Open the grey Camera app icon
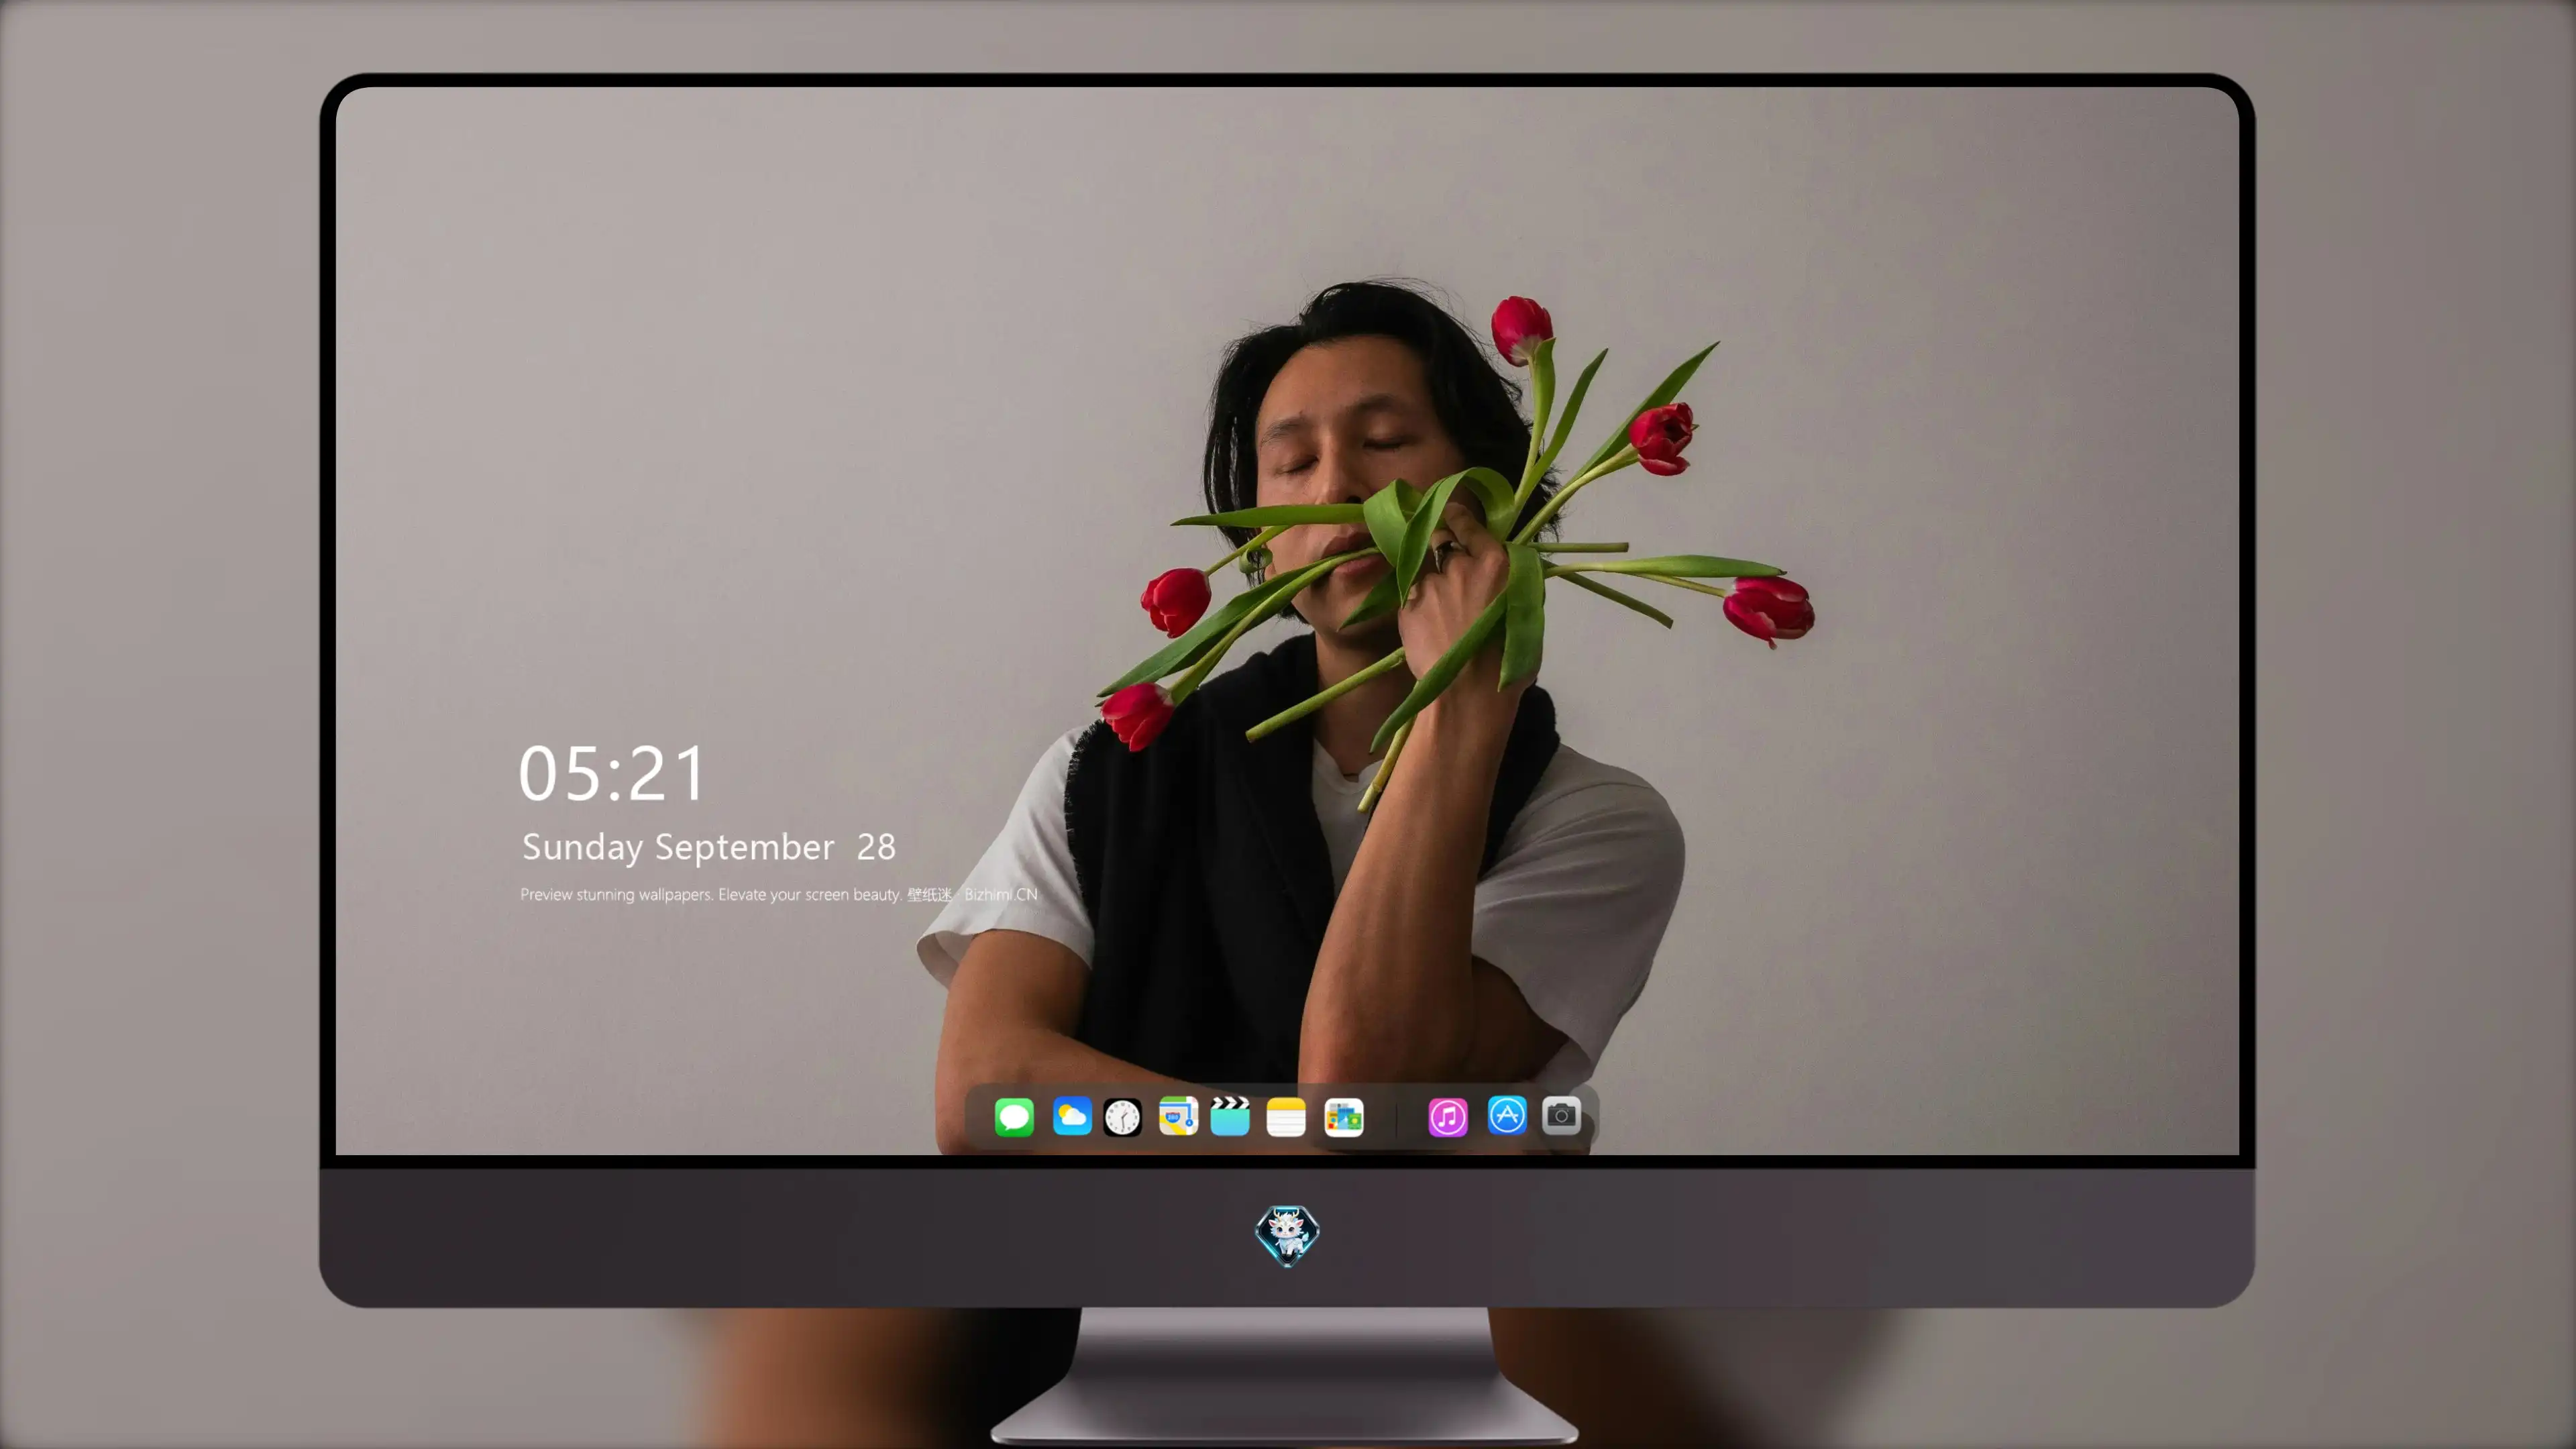The image size is (2576, 1449). point(1561,1116)
